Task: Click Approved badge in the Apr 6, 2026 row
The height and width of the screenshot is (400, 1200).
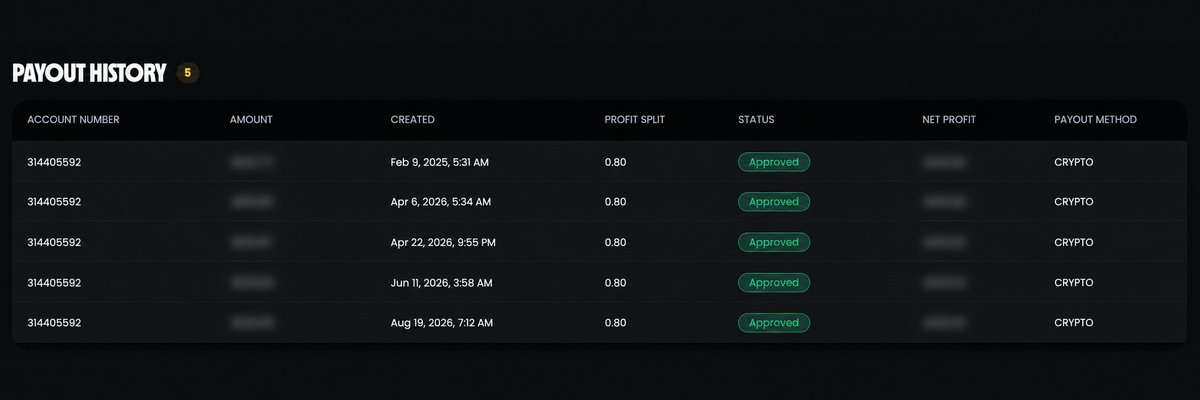Action: coord(774,202)
